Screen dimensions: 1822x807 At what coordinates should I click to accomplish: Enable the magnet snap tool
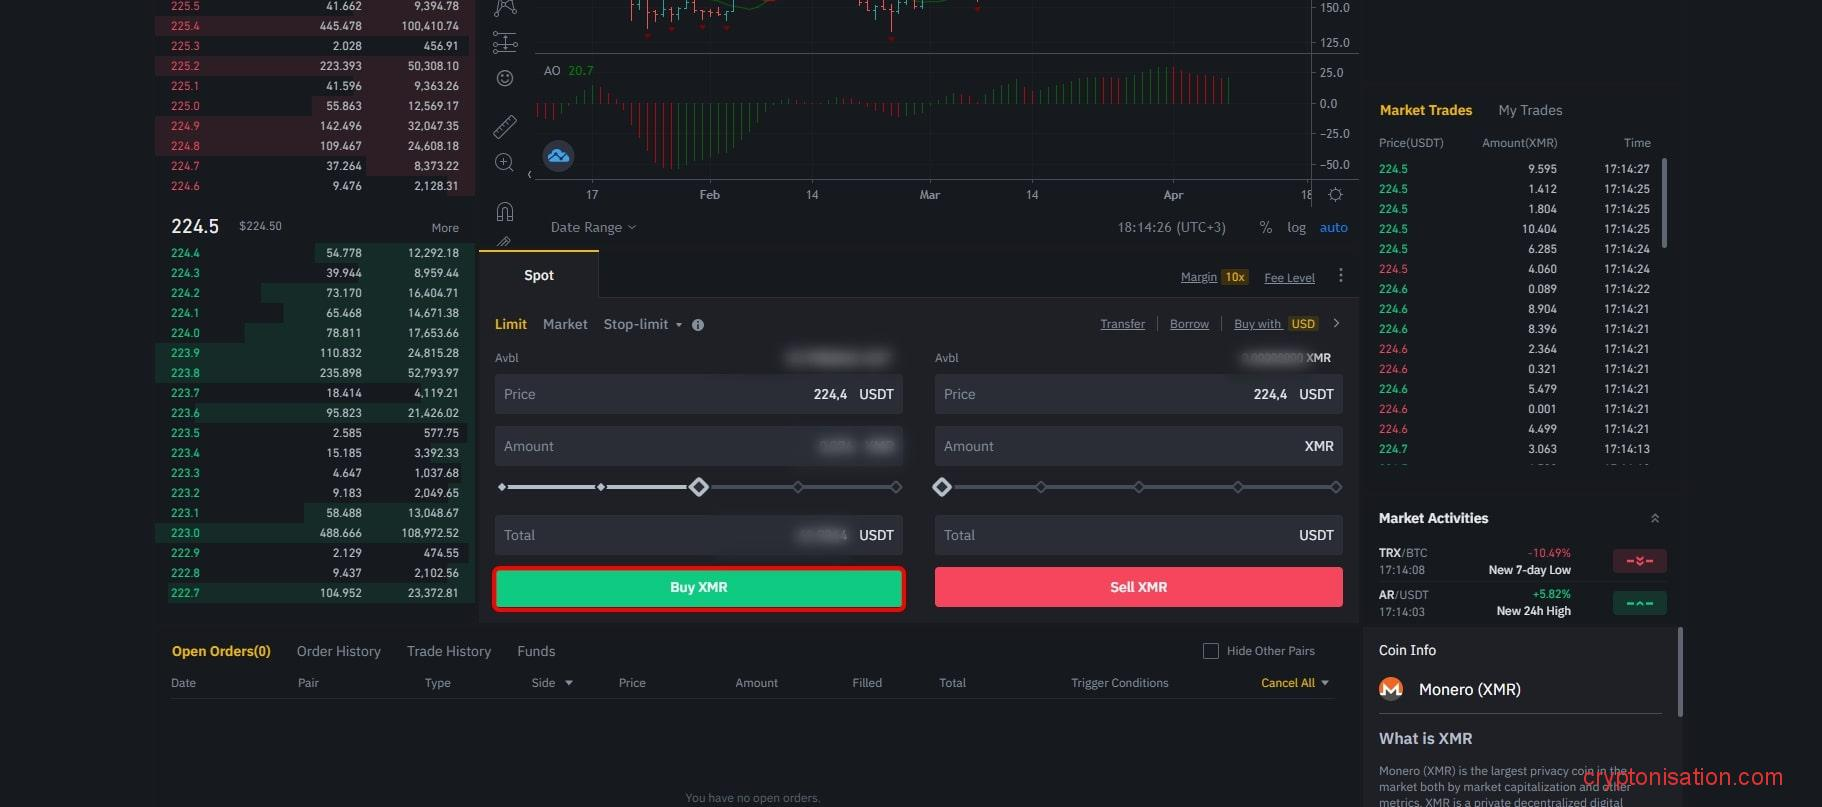505,211
